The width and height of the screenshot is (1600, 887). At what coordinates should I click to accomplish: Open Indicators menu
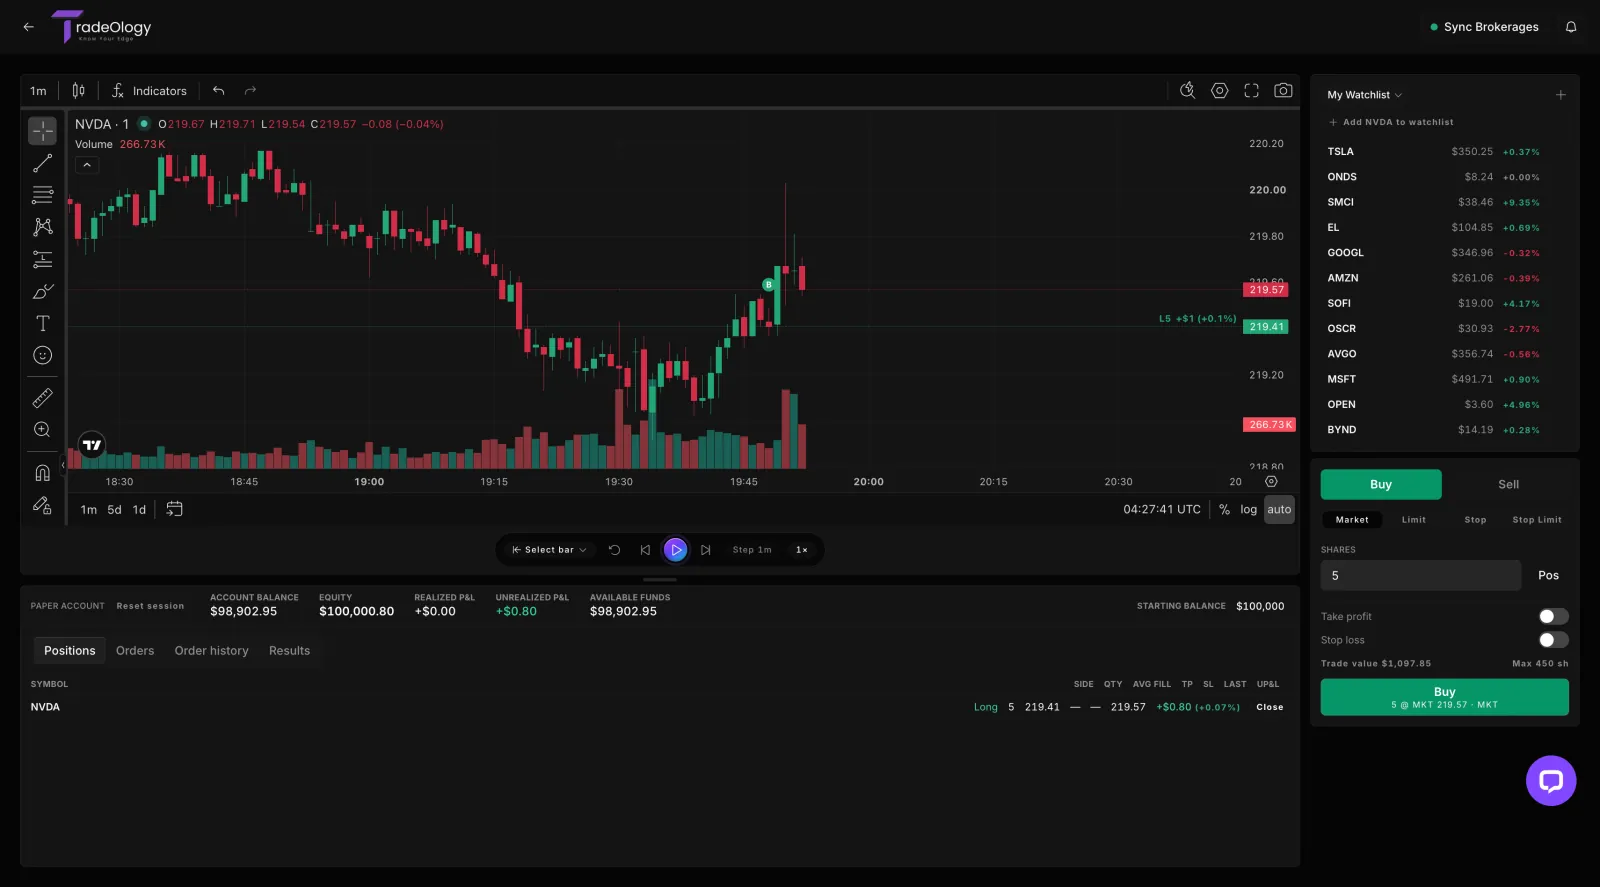149,91
